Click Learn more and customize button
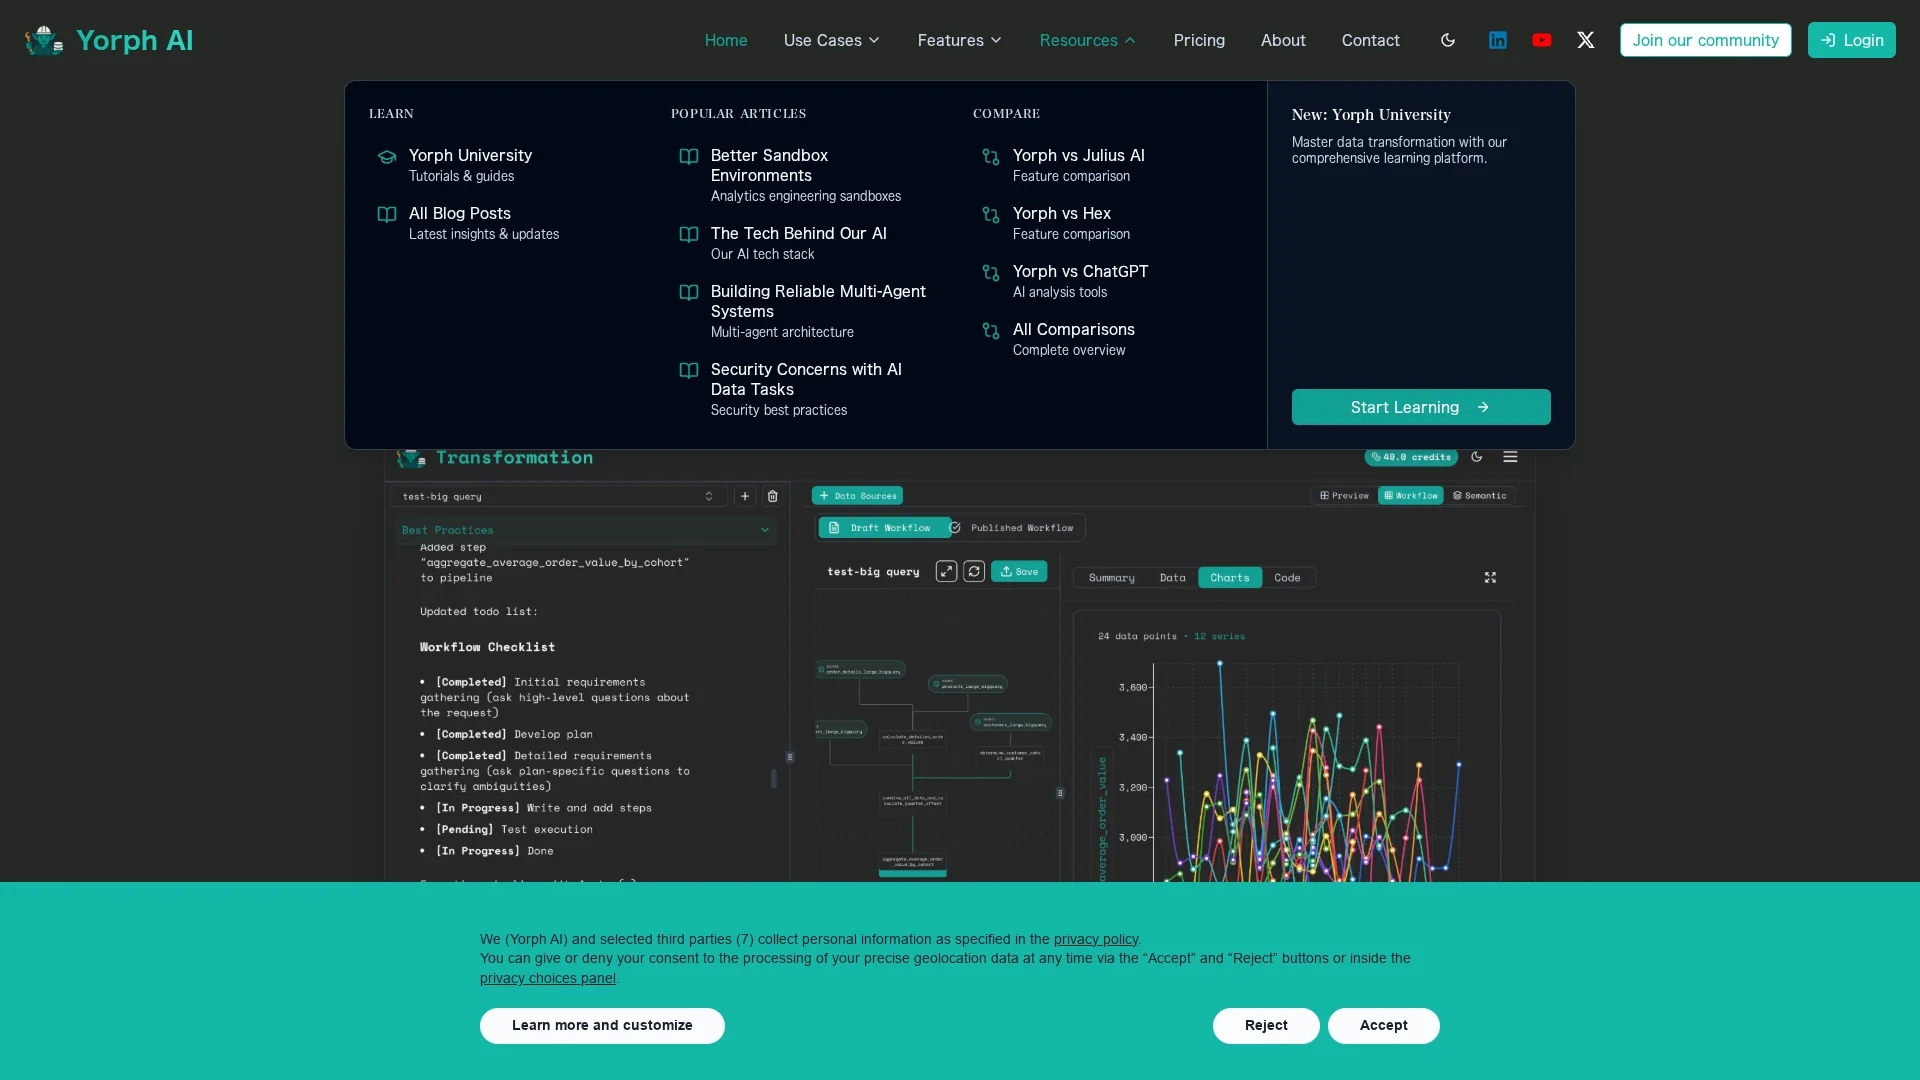 coord(602,1026)
